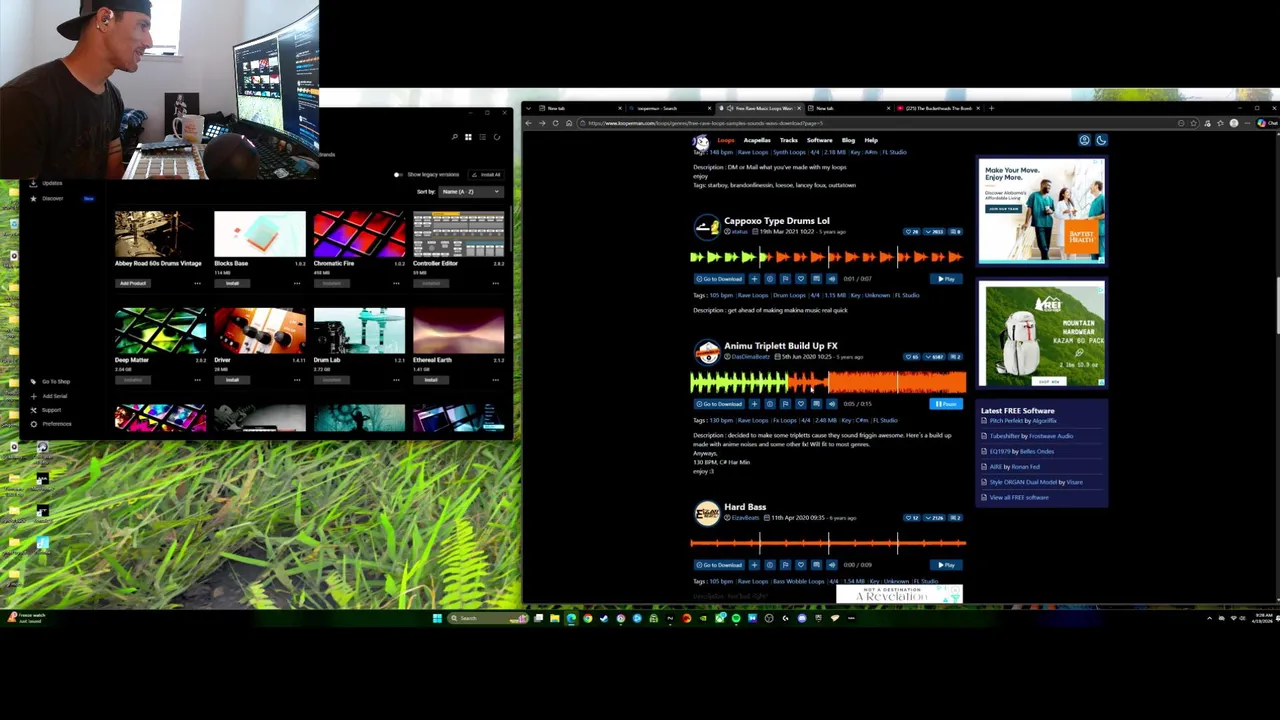Click plus icon under Cappoxo Type Drums
This screenshot has height=720, width=1280.
[754, 279]
